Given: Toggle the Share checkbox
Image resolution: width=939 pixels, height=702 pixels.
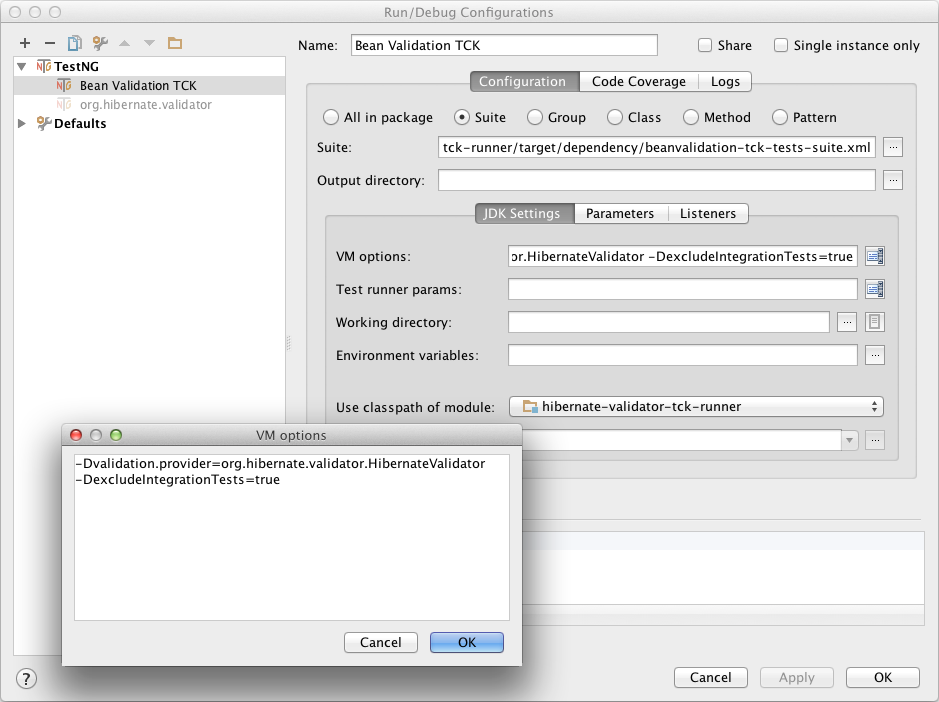Looking at the screenshot, I should click(x=705, y=46).
